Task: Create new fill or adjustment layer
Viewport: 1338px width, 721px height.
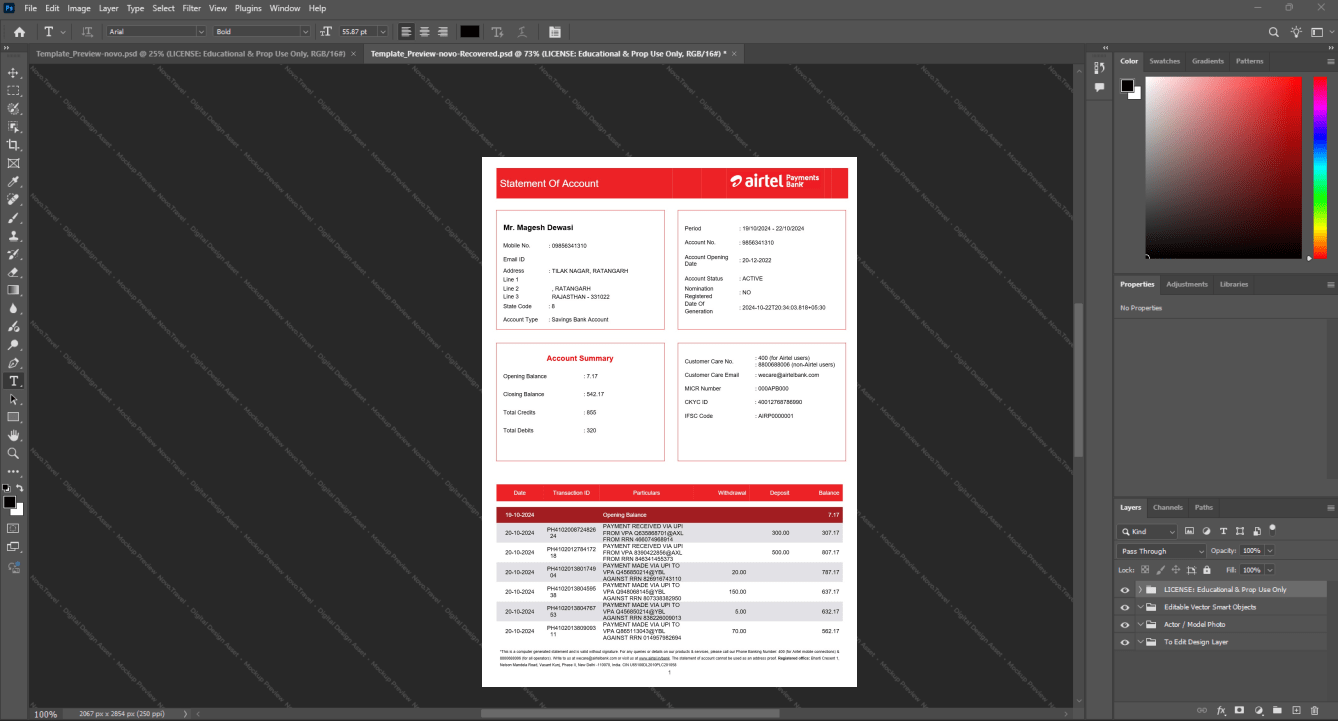Action: click(x=1258, y=710)
